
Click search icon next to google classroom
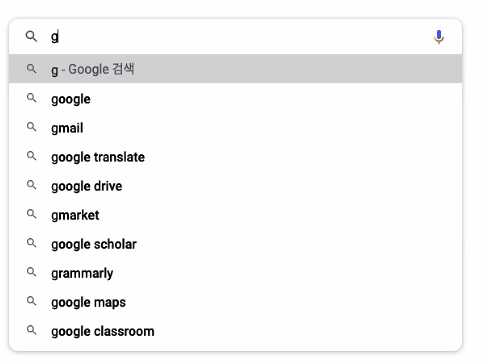(x=32, y=330)
